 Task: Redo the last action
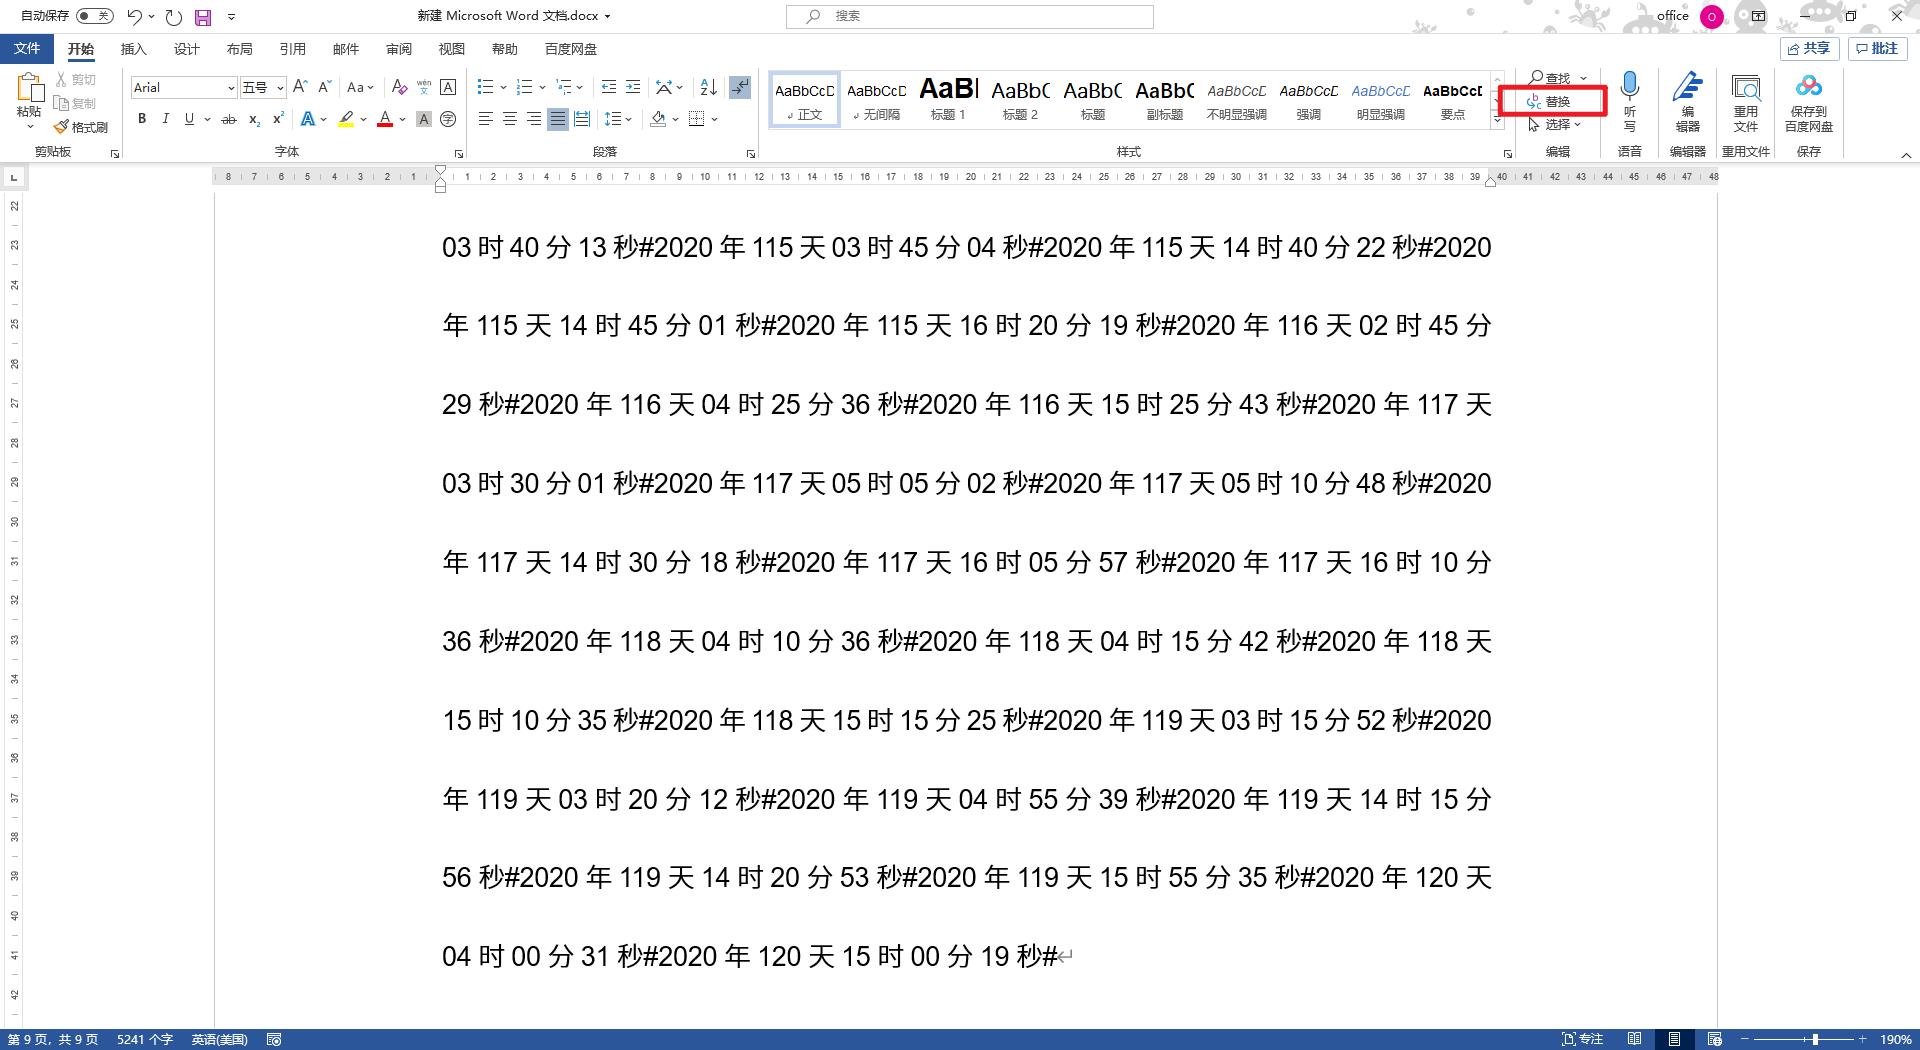[173, 17]
